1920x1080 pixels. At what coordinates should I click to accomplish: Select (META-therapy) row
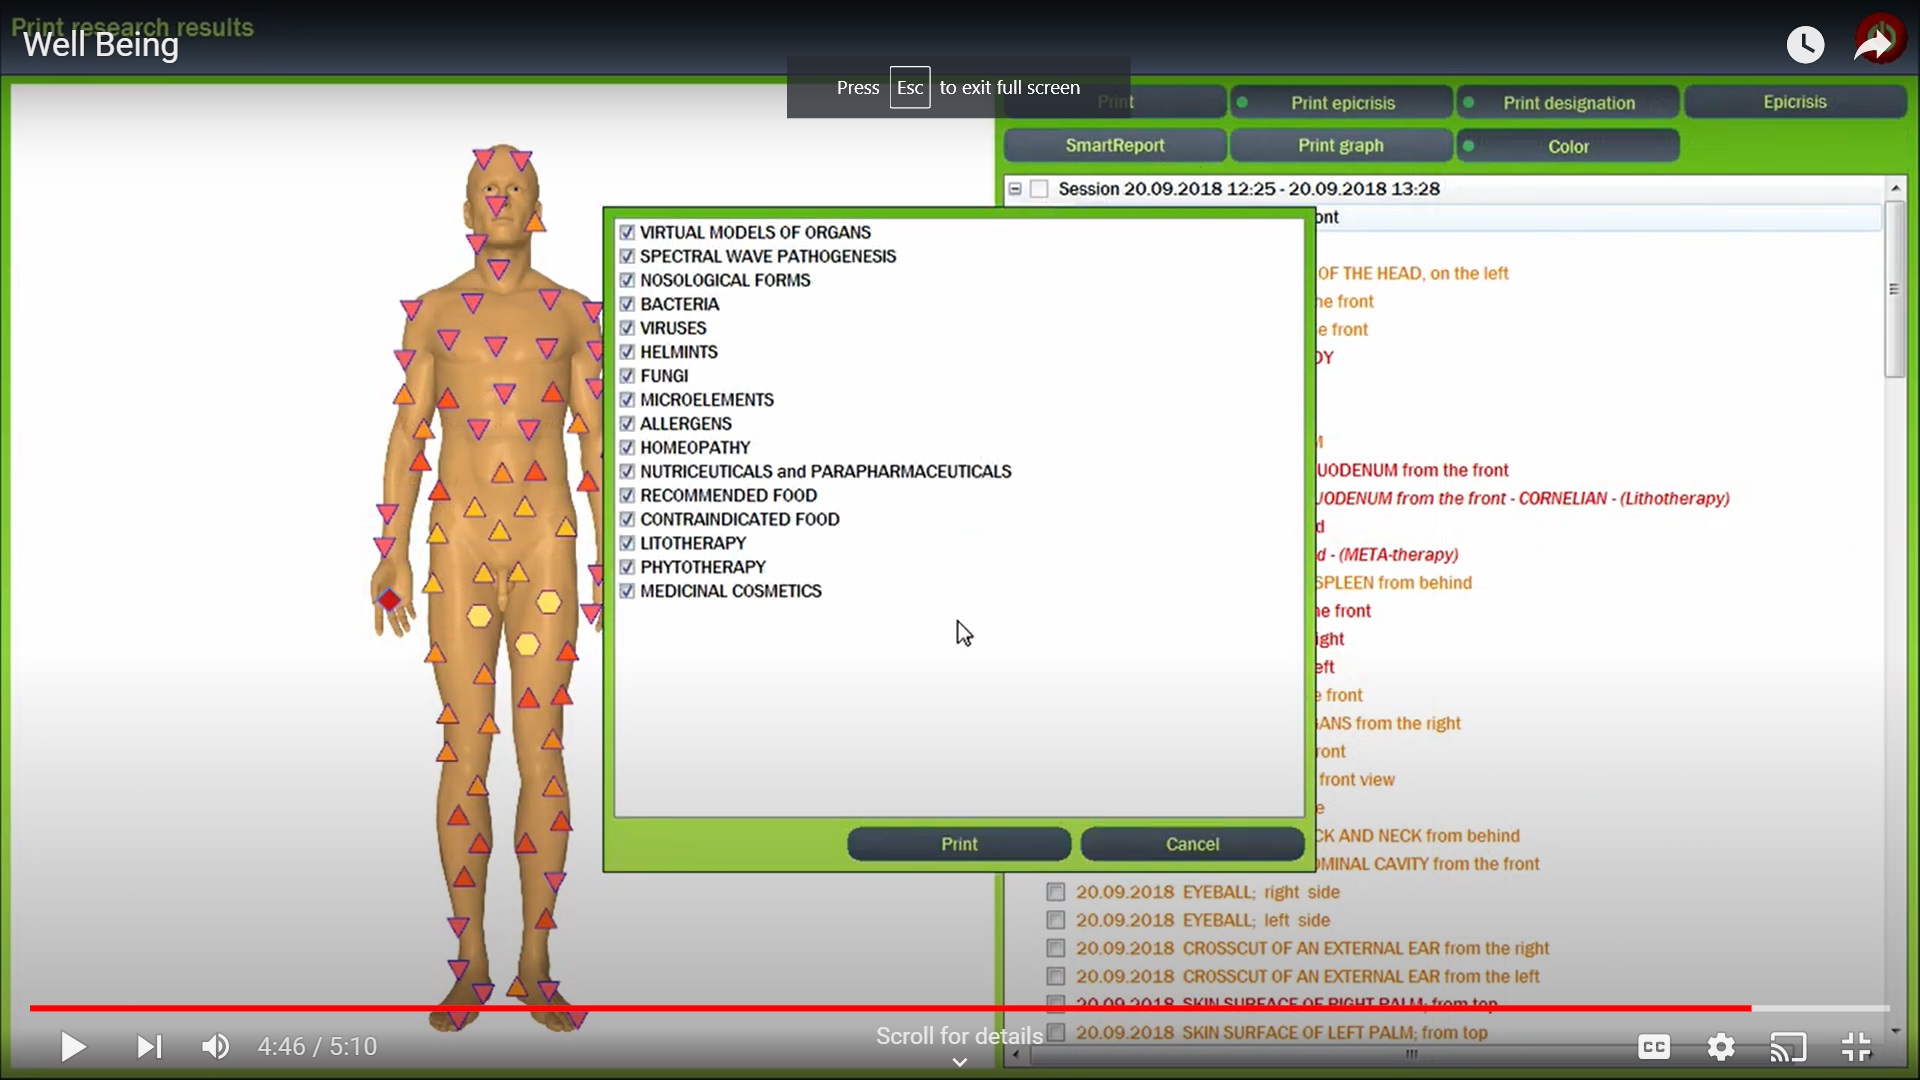coord(1387,555)
